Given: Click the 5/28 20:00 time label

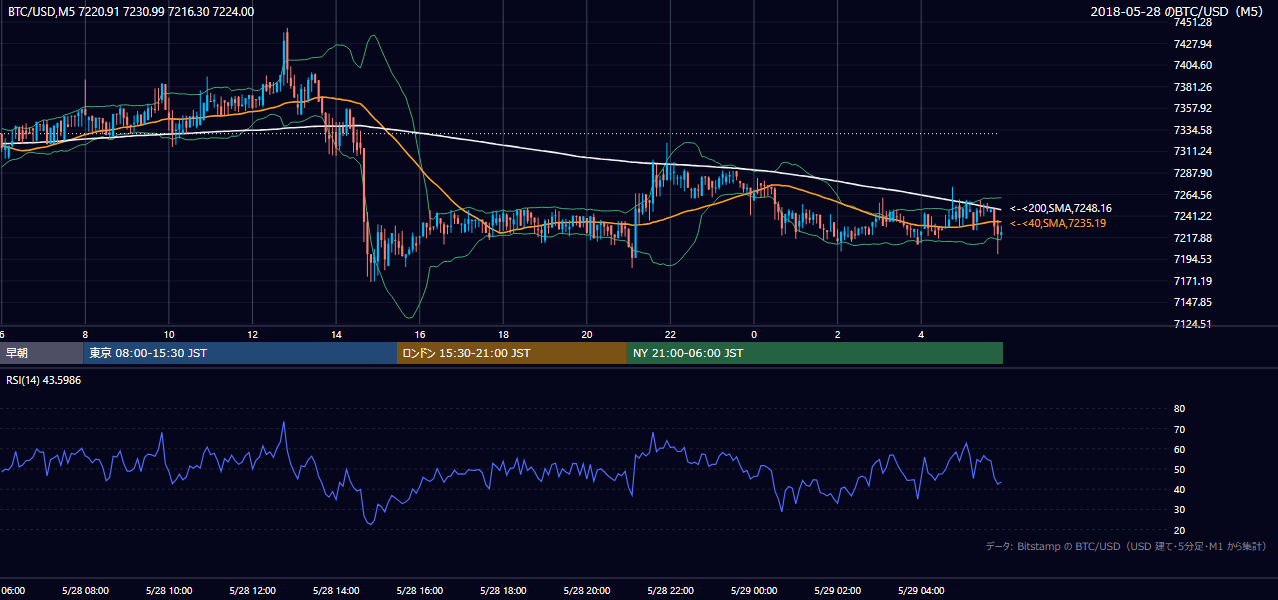Looking at the screenshot, I should coord(587,591).
